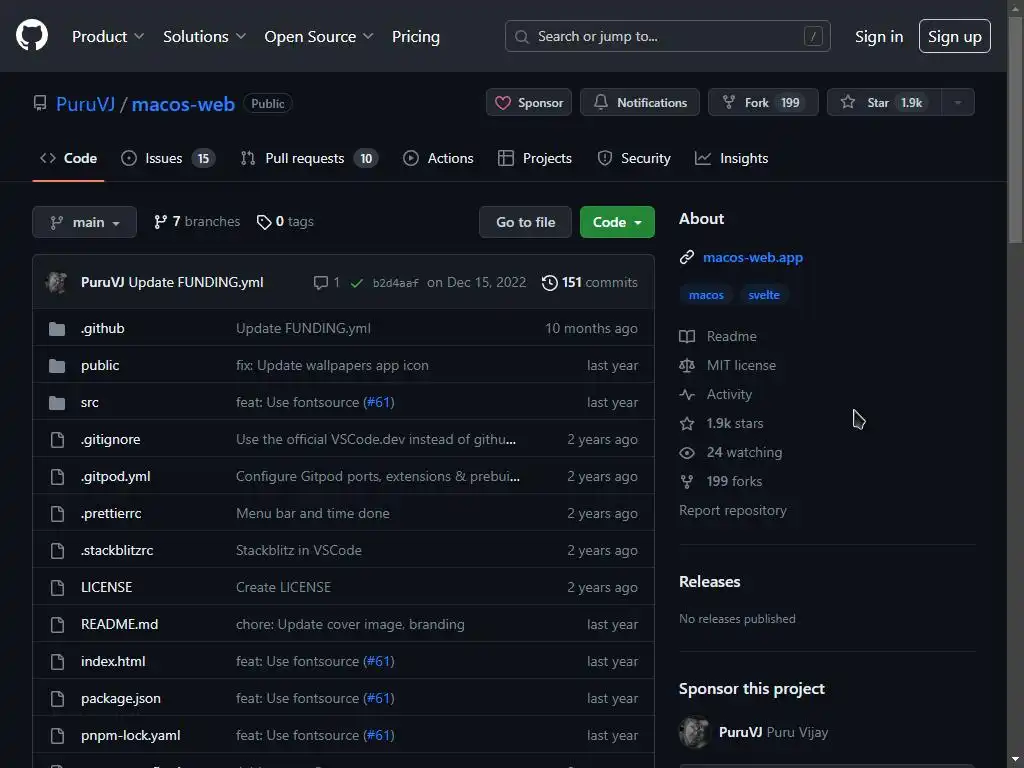Click the LICENSE file icon
Image resolution: width=1024 pixels, height=768 pixels.
[57, 587]
